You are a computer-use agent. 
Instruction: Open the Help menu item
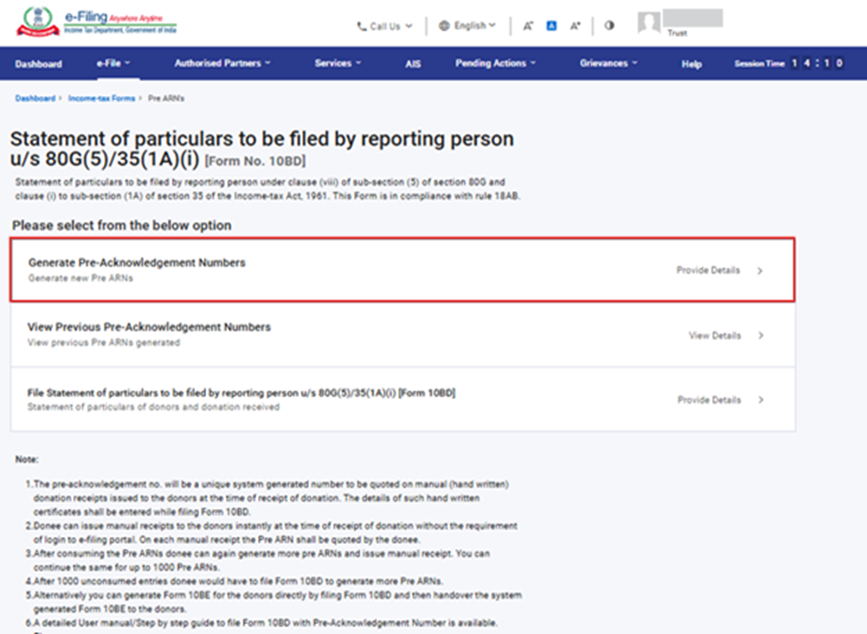coord(691,64)
